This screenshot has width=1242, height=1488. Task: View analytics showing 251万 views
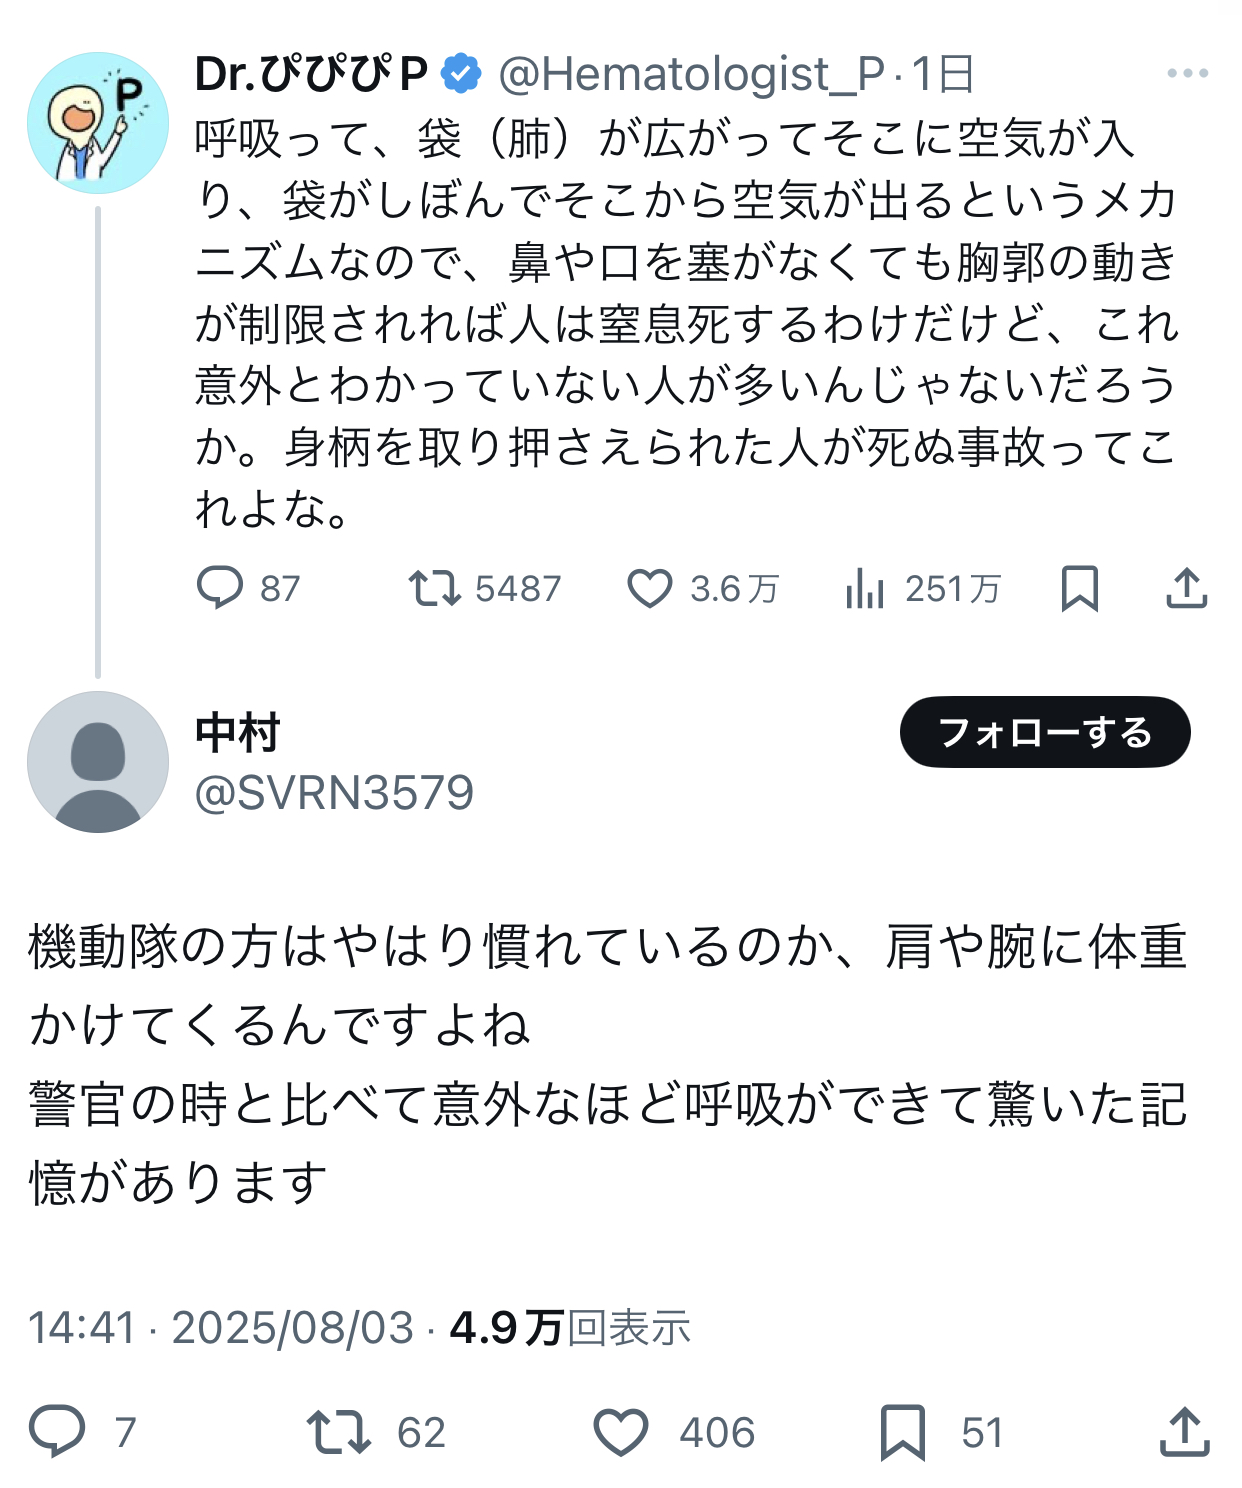tap(865, 588)
